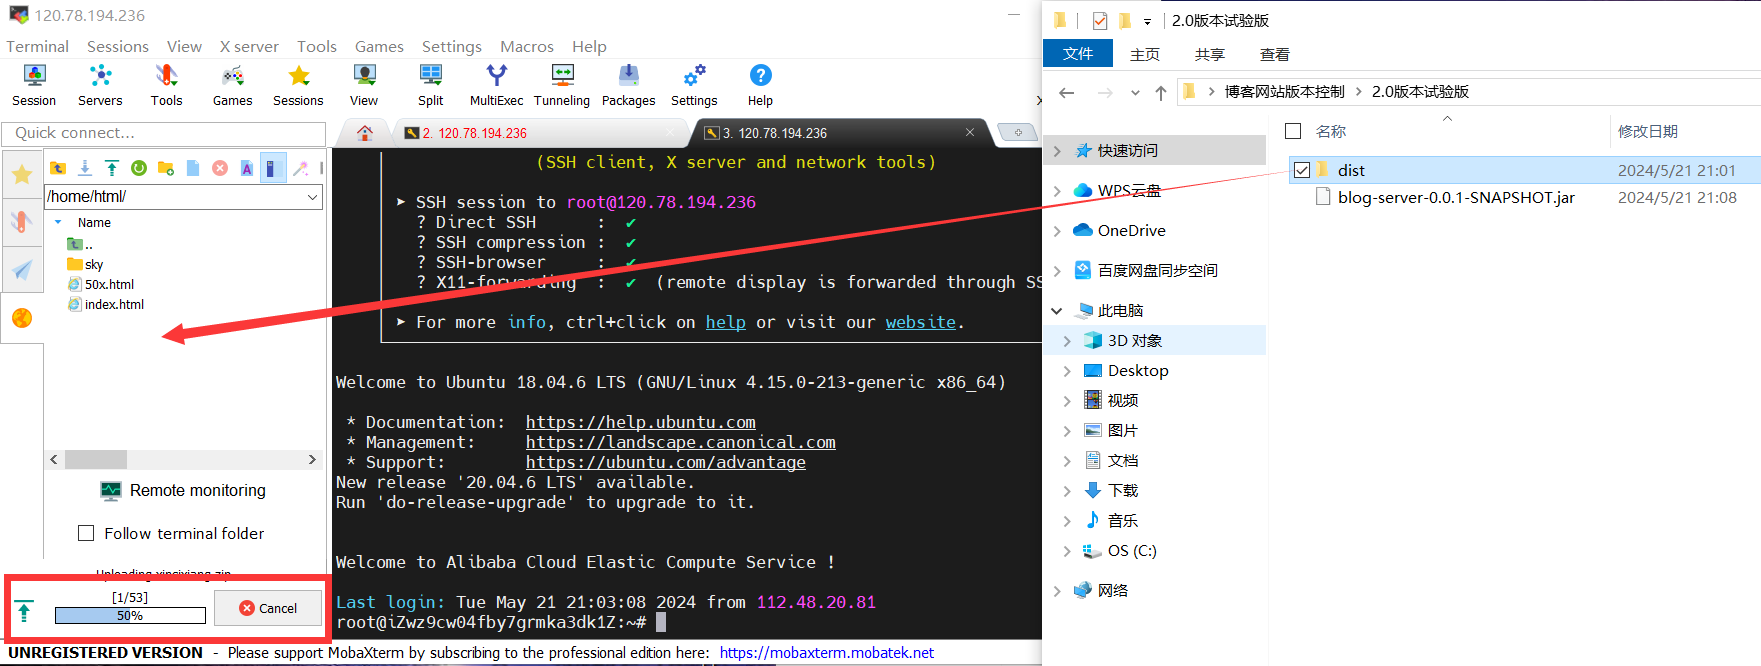Viewport: 1761px width, 666px height.
Task: Cancel the file upload
Action: click(269, 608)
